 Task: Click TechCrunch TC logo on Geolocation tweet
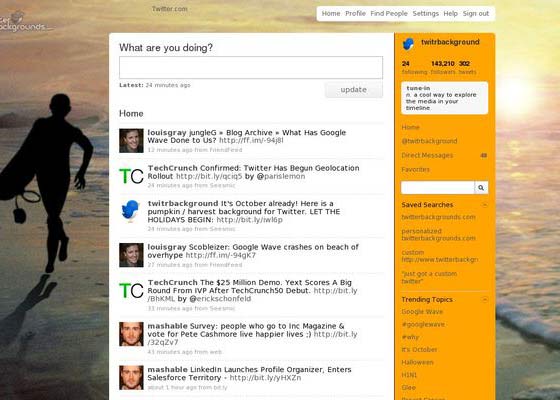click(x=131, y=176)
